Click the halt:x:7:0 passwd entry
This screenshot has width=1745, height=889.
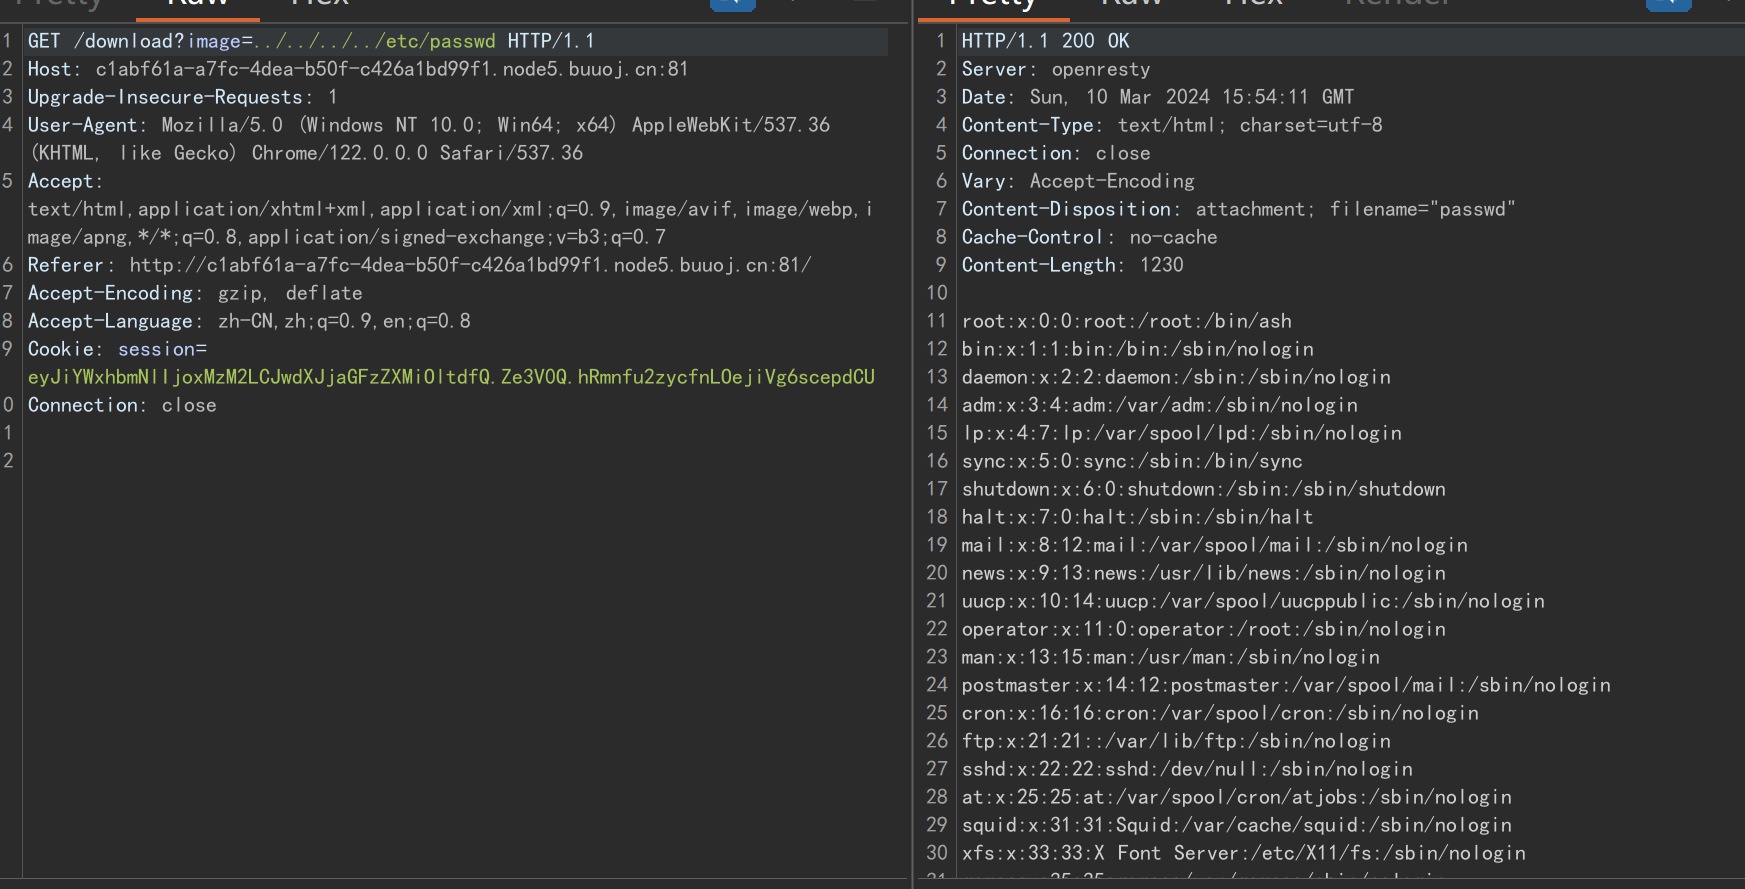click(1138, 517)
